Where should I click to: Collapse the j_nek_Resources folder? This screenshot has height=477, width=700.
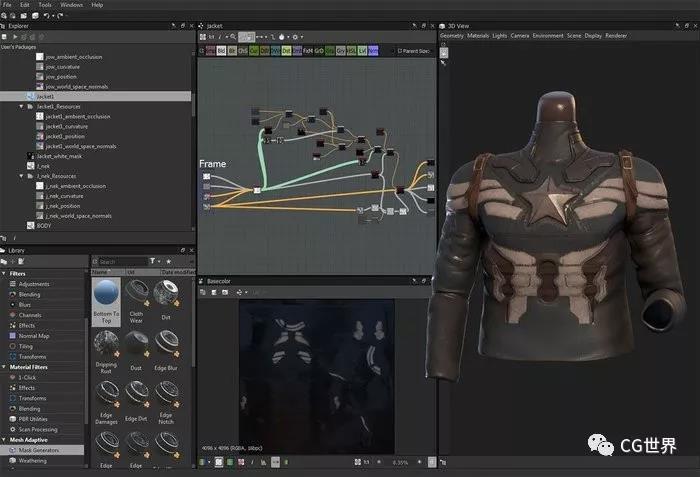pos(21,176)
